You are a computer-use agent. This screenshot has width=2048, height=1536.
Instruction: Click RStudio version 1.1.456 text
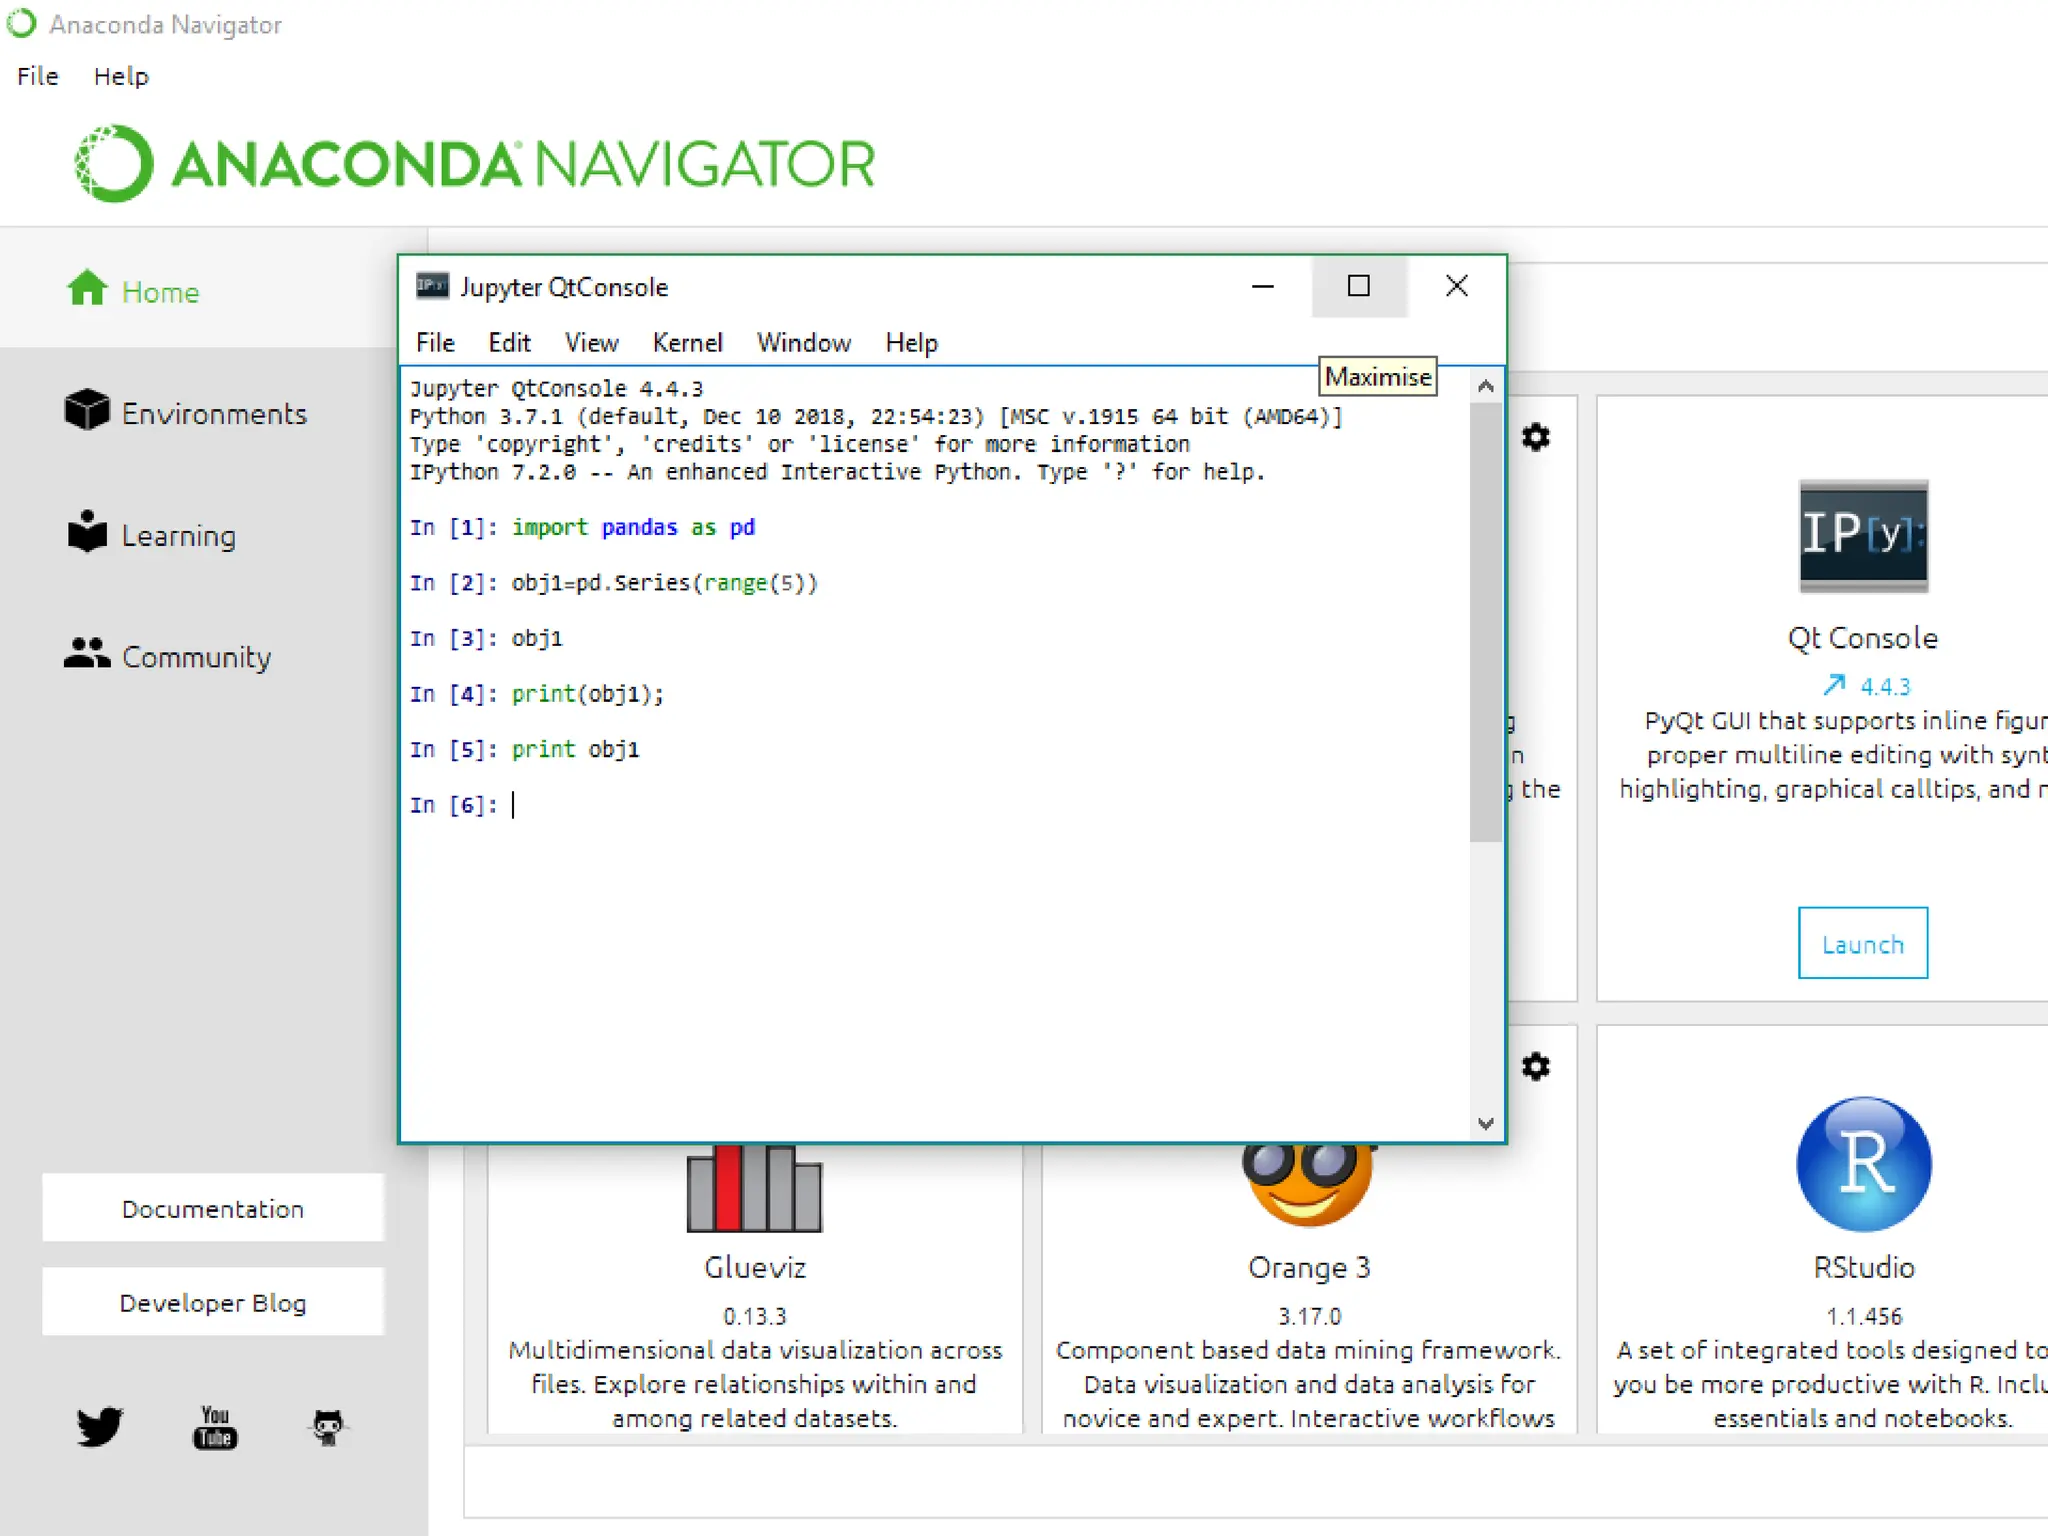pos(1863,1316)
